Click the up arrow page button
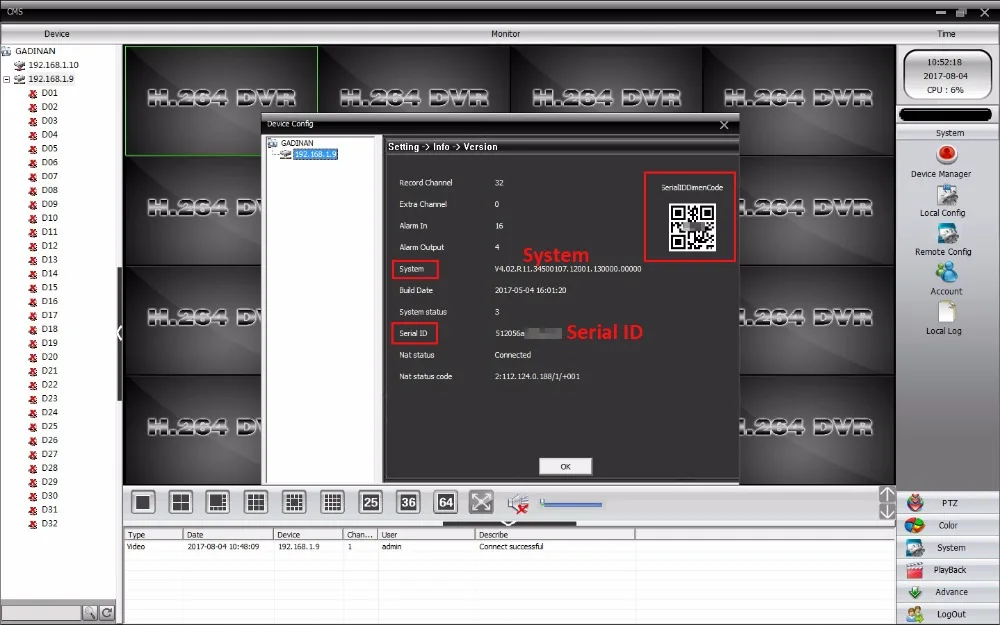This screenshot has height=625, width=1000. pyautogui.click(x=886, y=494)
